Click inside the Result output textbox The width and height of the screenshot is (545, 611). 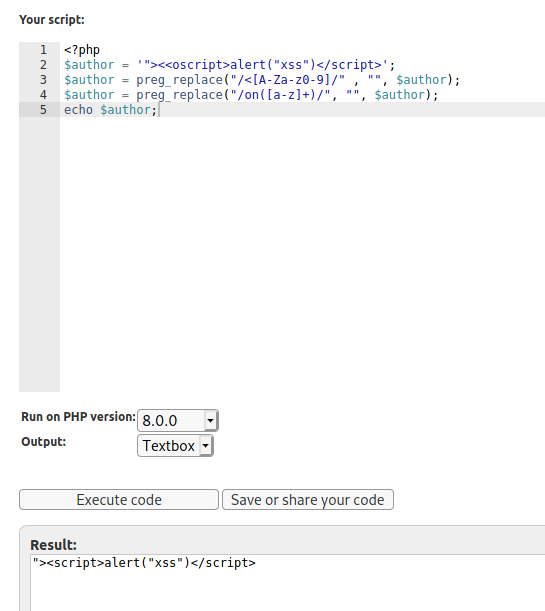(287, 583)
